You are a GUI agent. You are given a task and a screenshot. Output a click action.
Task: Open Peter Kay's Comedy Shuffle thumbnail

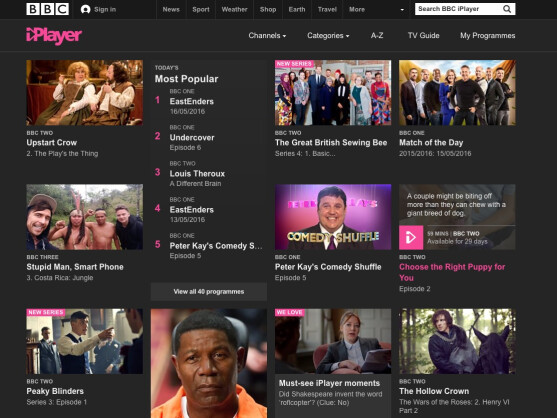[333, 217]
